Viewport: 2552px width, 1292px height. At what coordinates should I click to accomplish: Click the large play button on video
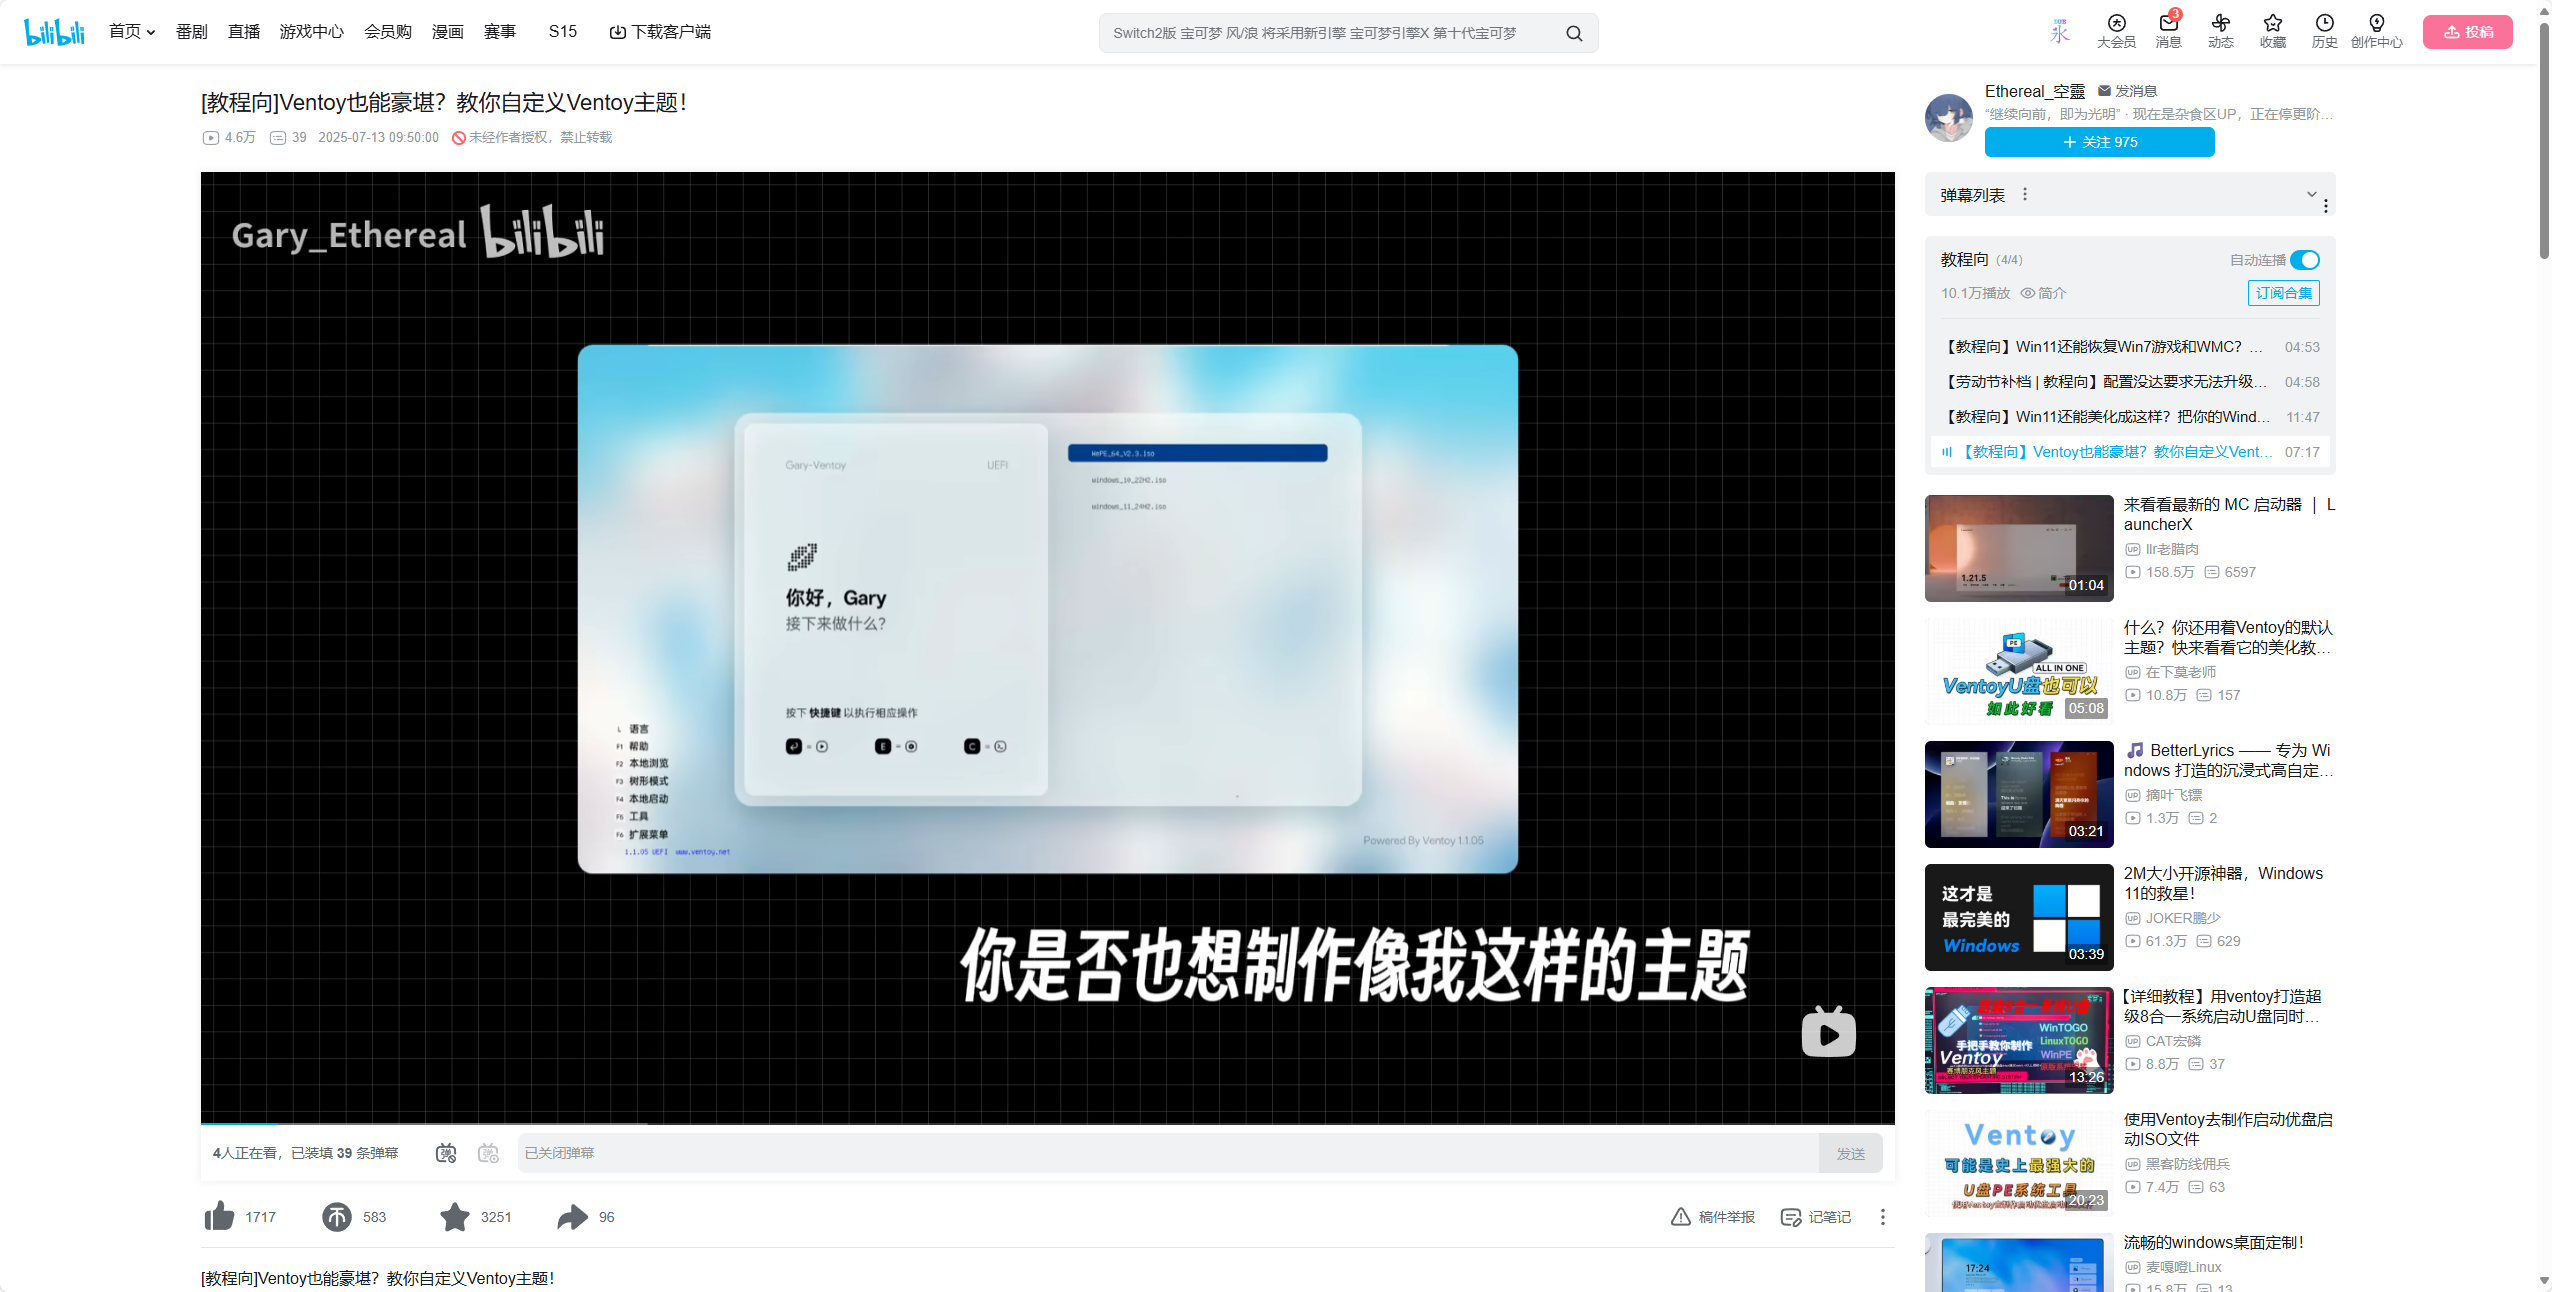click(x=1828, y=1033)
